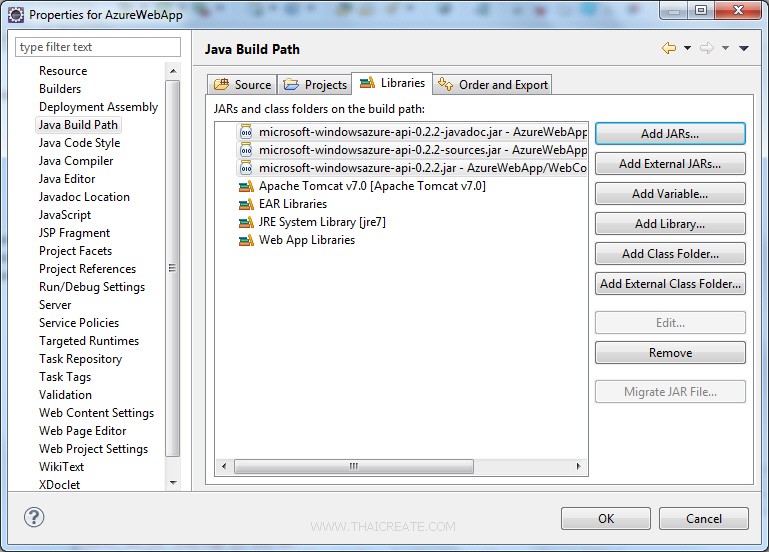Select the Libraries tab
This screenshot has width=769, height=552.
point(392,83)
